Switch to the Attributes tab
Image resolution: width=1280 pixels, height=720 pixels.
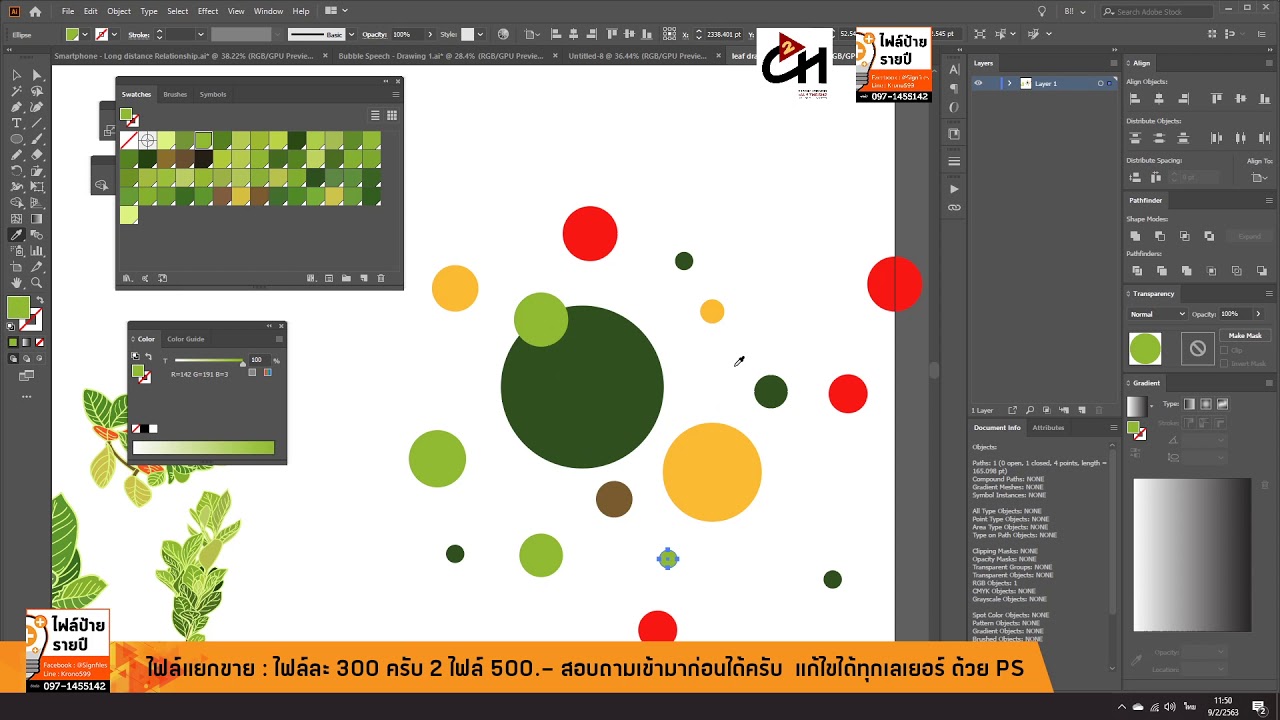[1048, 427]
